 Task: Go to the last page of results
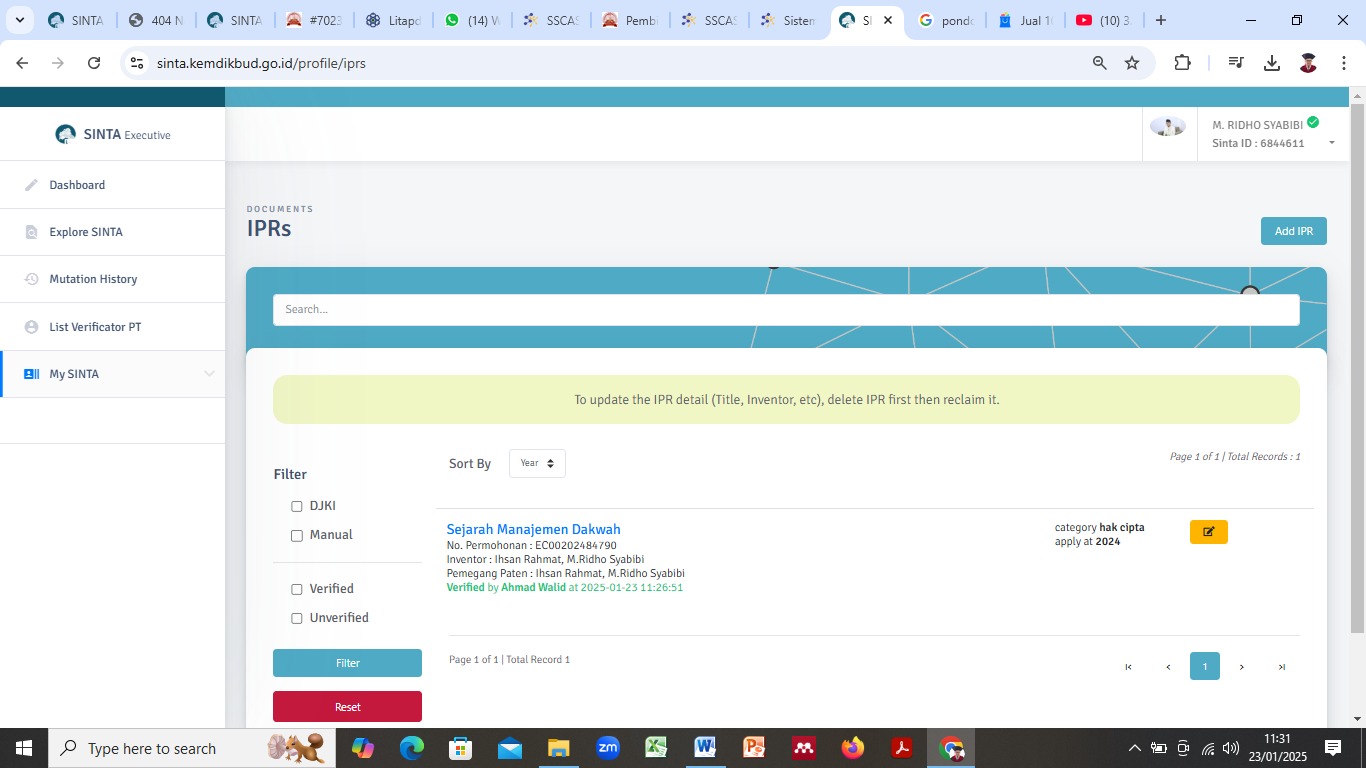click(x=1281, y=667)
